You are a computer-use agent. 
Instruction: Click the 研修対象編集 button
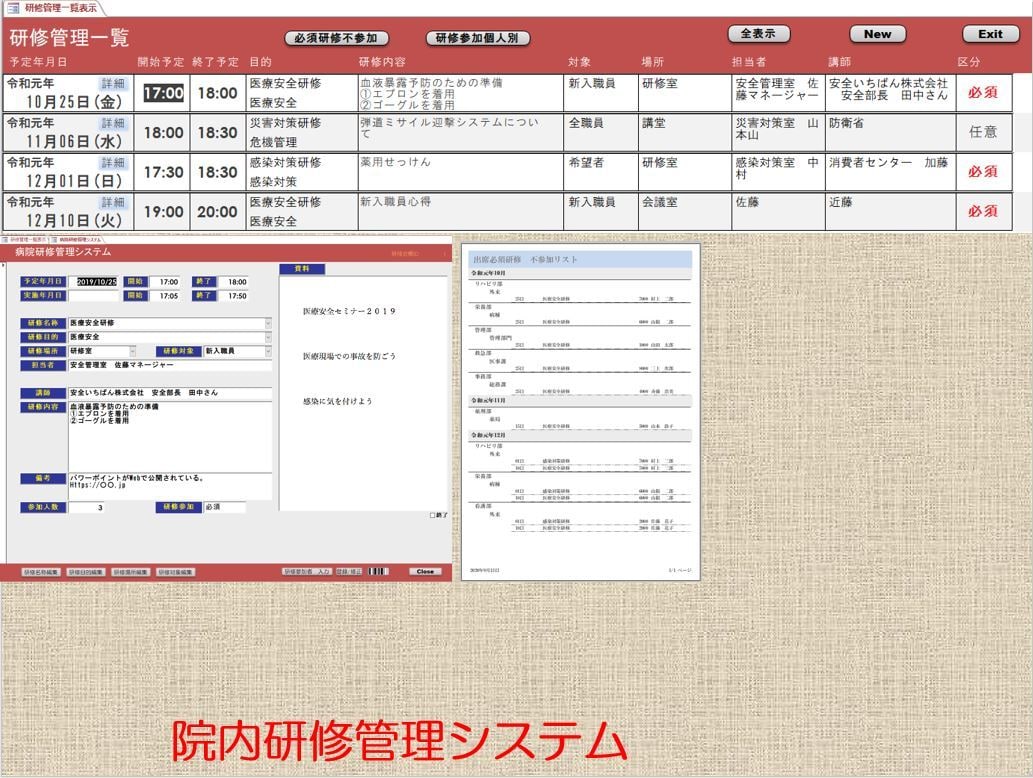(x=175, y=572)
